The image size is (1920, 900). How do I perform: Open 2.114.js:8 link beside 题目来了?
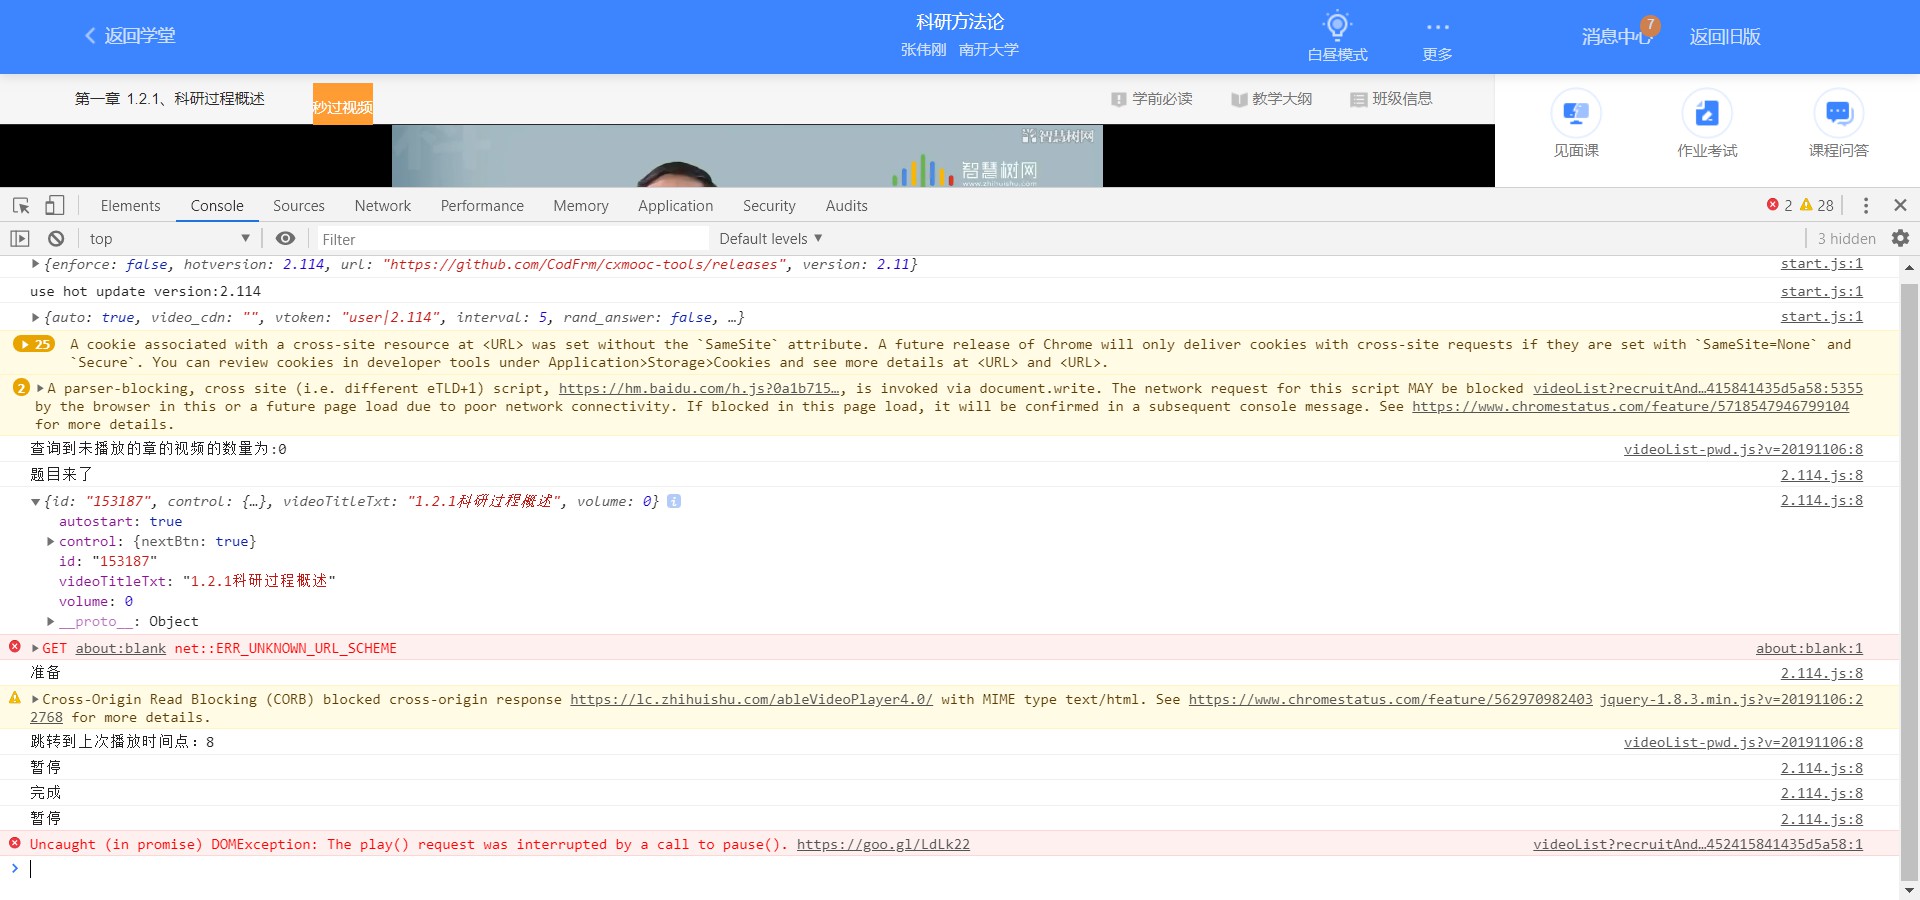tap(1821, 475)
